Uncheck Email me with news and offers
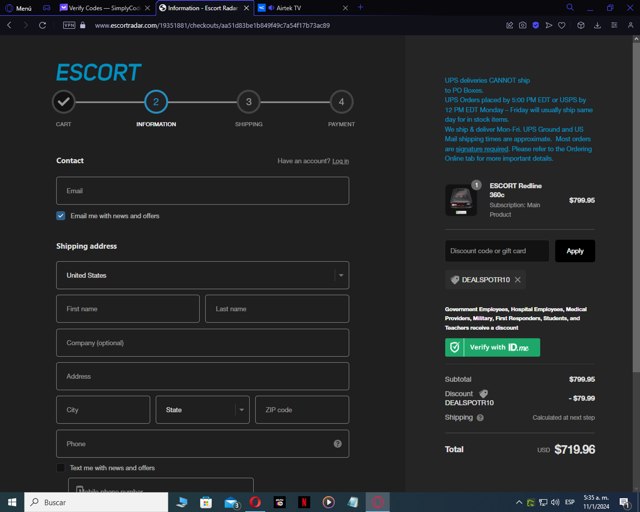640x512 pixels. click(x=60, y=216)
